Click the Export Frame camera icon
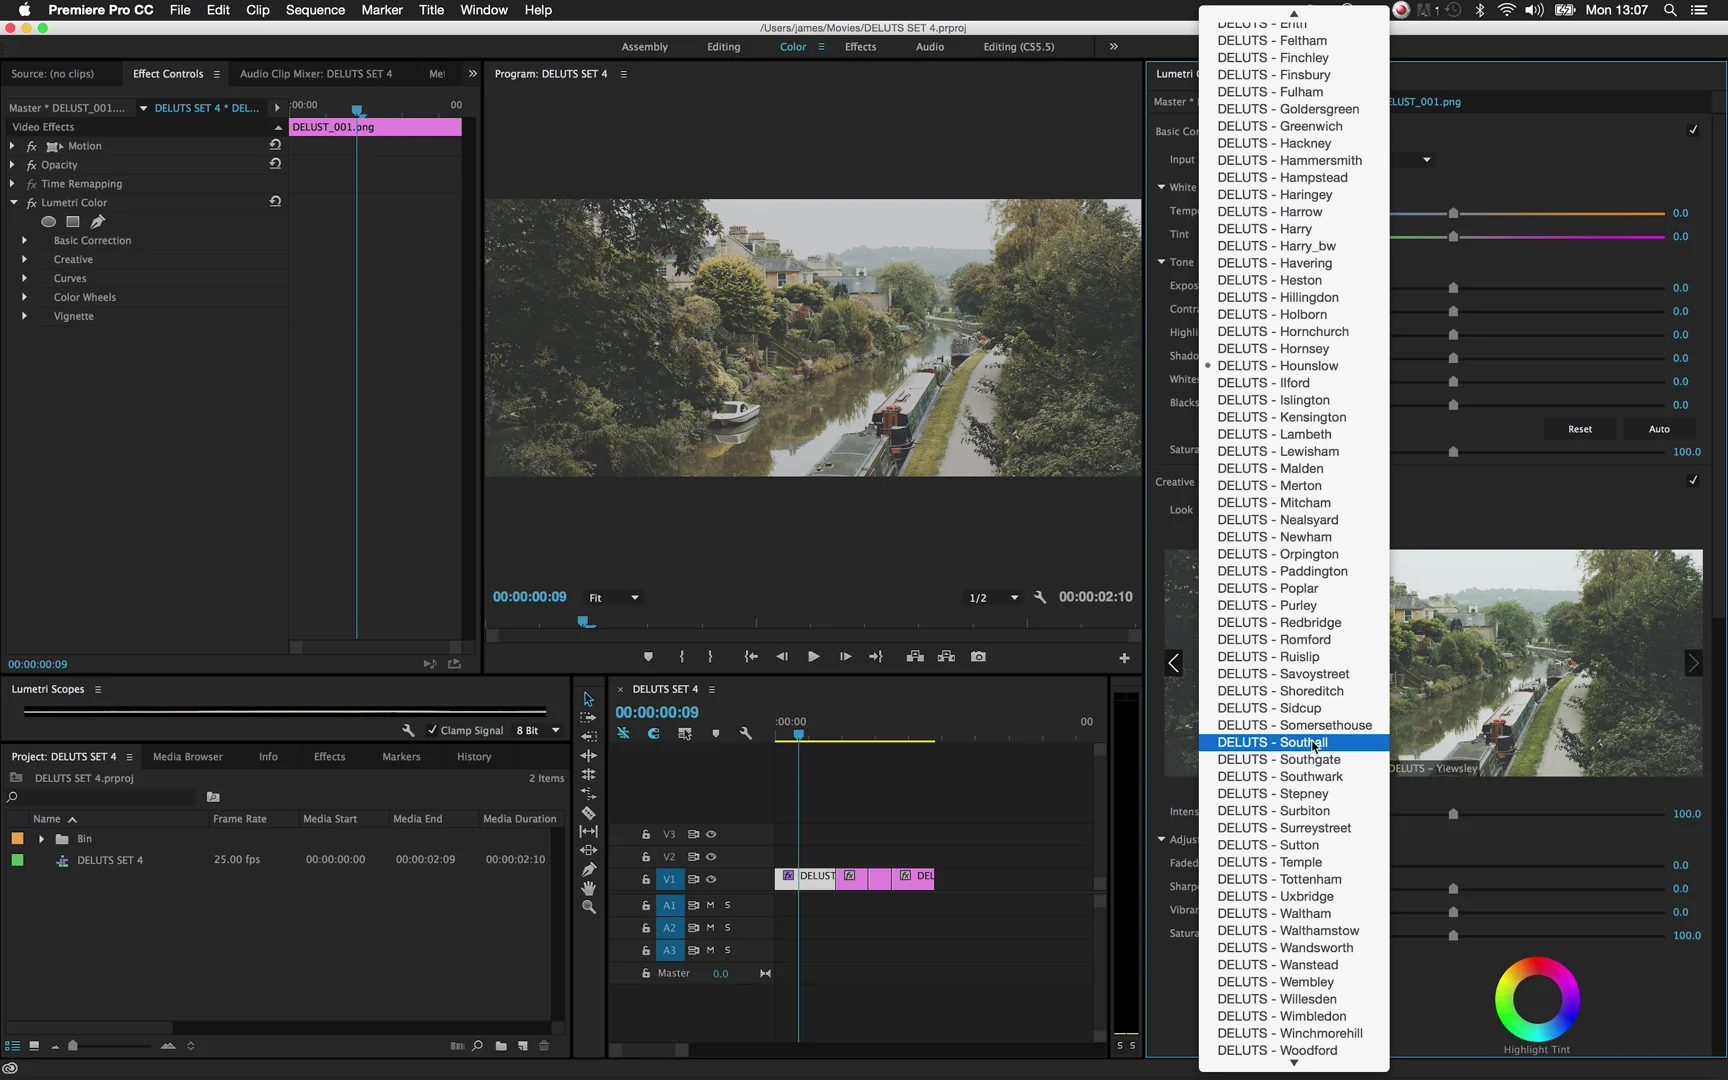The width and height of the screenshot is (1728, 1080). pyautogui.click(x=978, y=657)
